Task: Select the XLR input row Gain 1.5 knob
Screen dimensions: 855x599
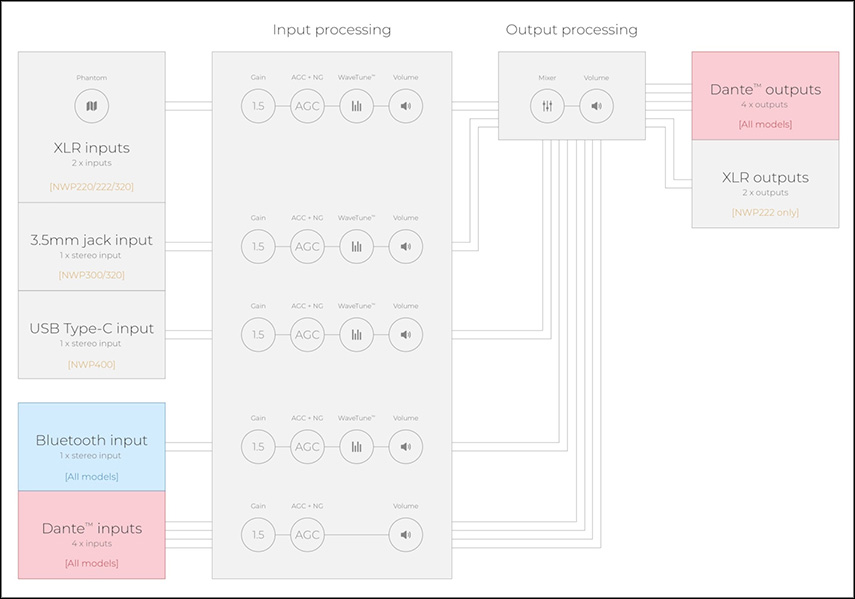Action: [x=258, y=106]
